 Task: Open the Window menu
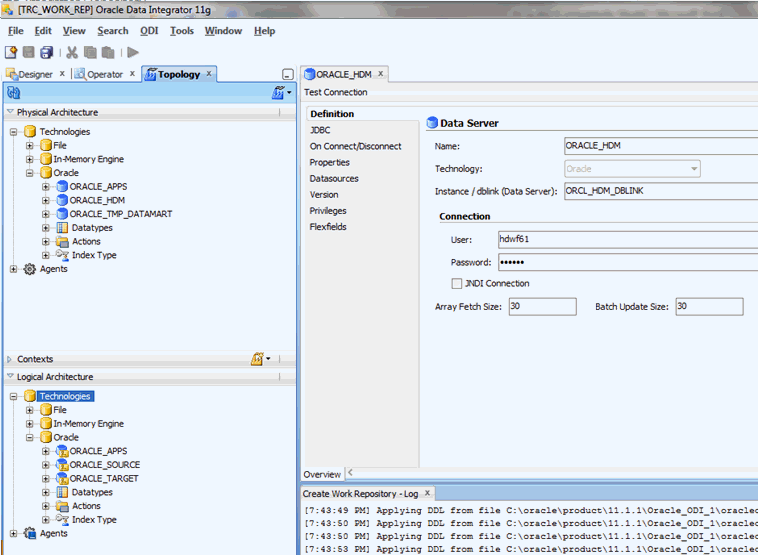coord(223,31)
